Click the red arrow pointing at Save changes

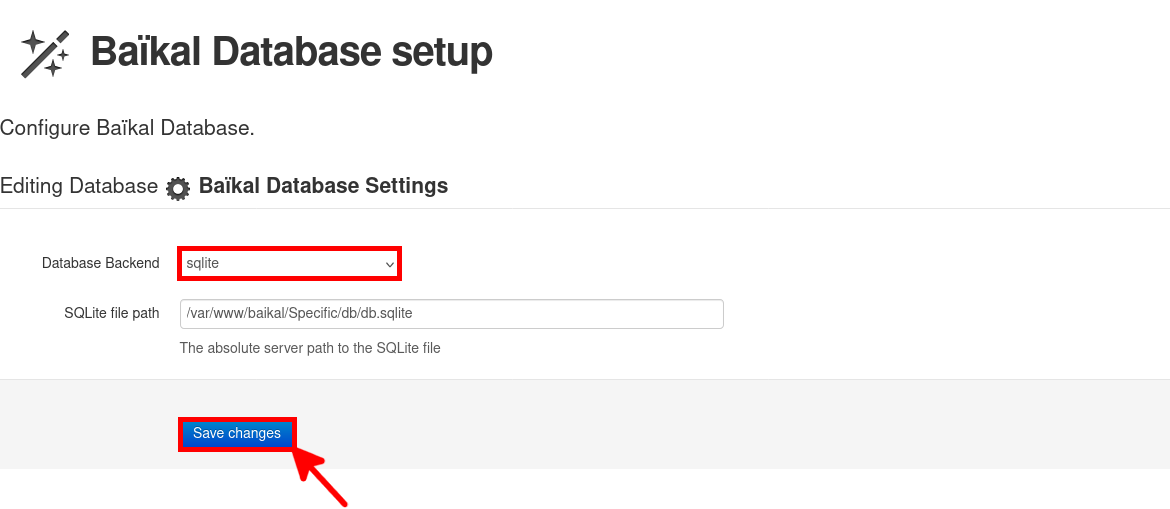pyautogui.click(x=321, y=477)
